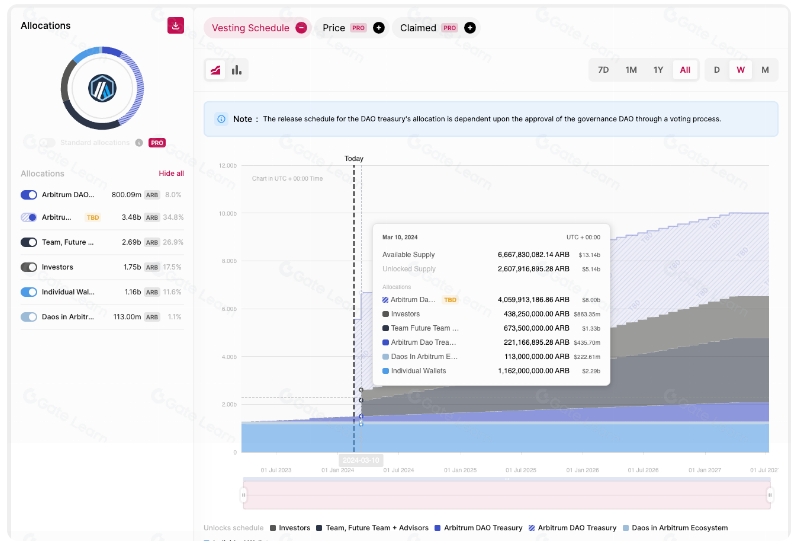Add Price chart with plus icon

[x=379, y=28]
